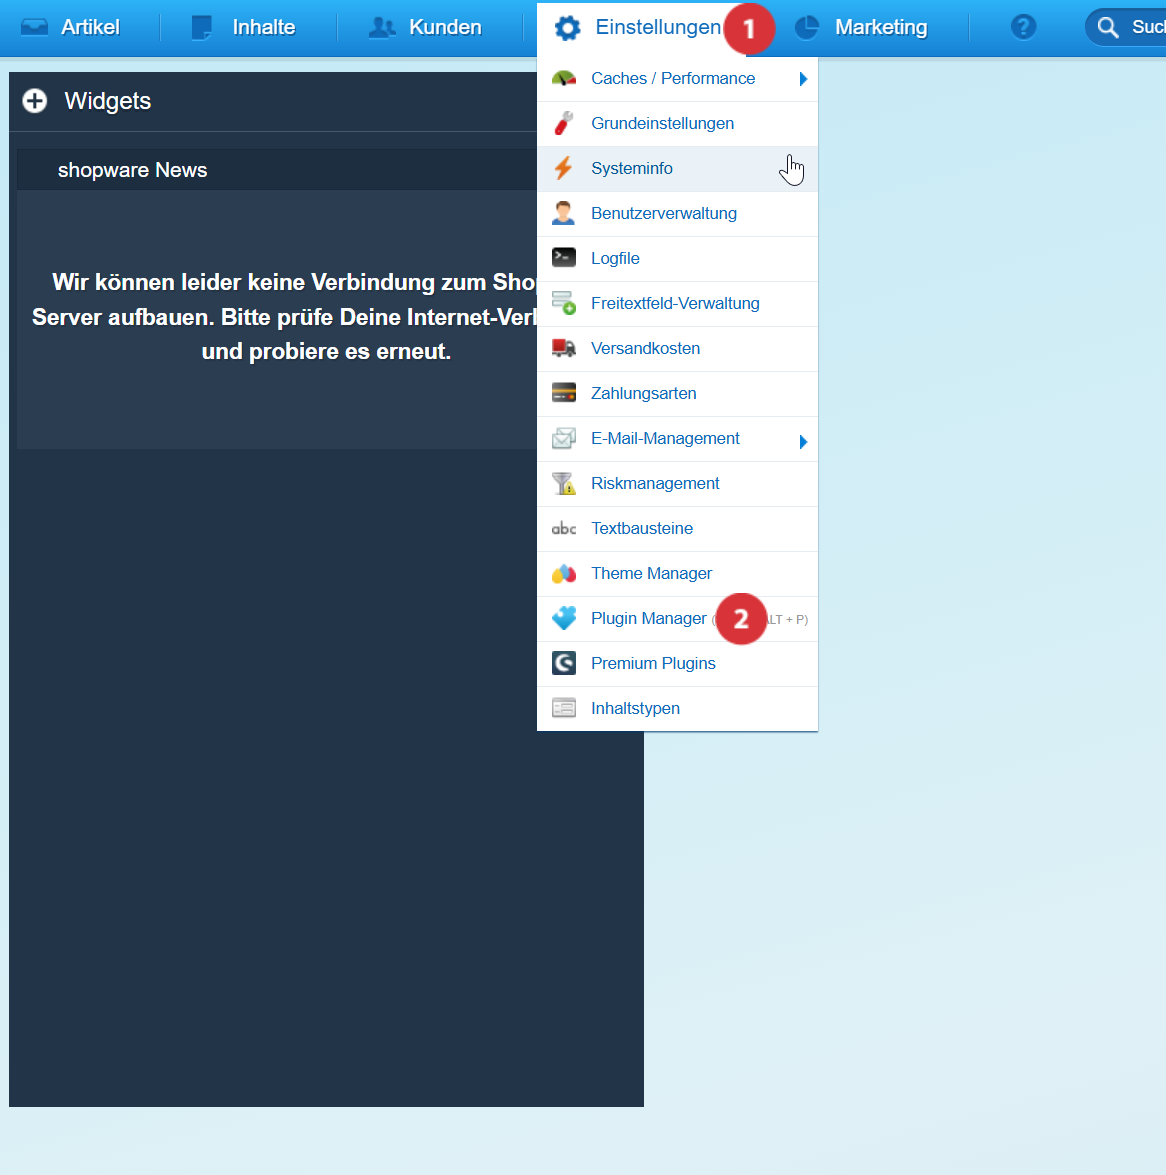Open the Plugin Manager puzzle icon
This screenshot has height=1175, width=1166.
pos(564,618)
